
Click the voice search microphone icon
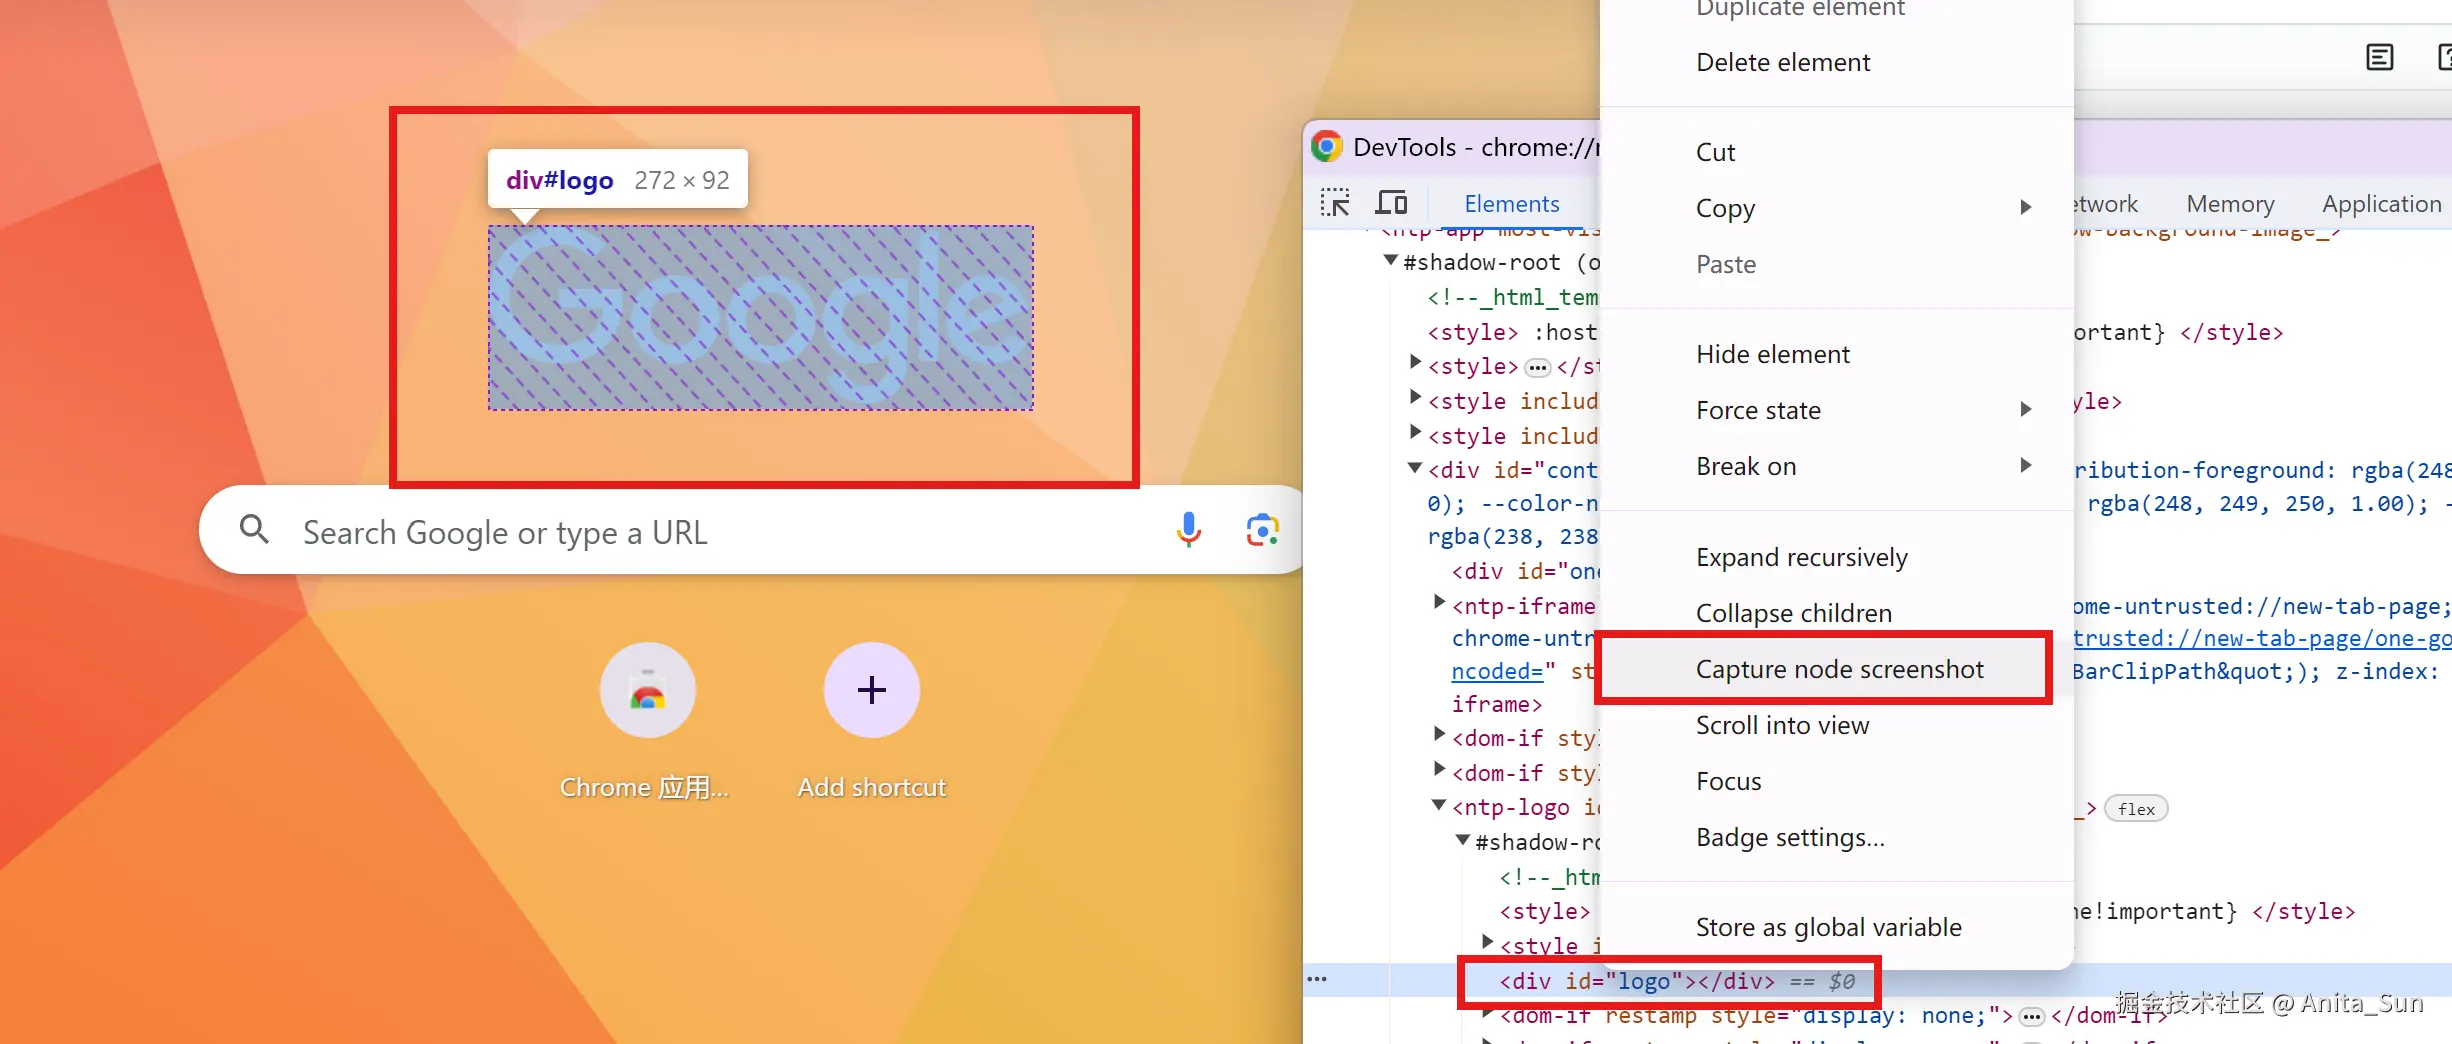pos(1188,530)
